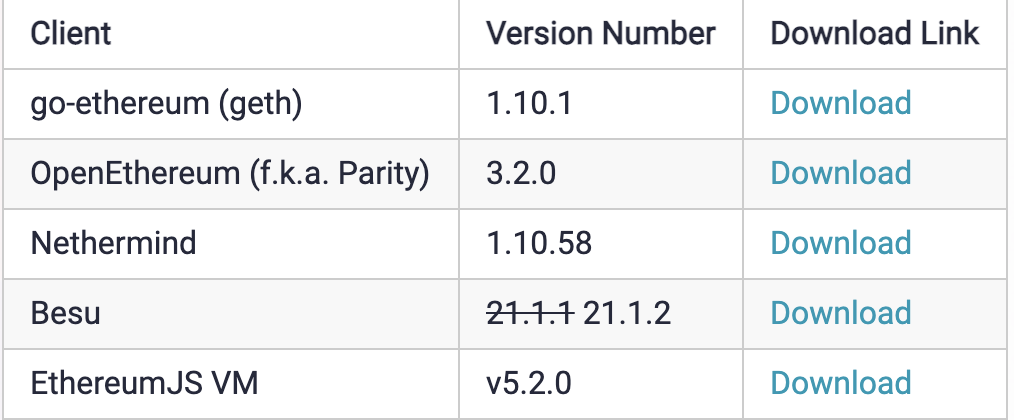
Task: Click the EthereumJS VM Download link
Action: click(x=840, y=383)
